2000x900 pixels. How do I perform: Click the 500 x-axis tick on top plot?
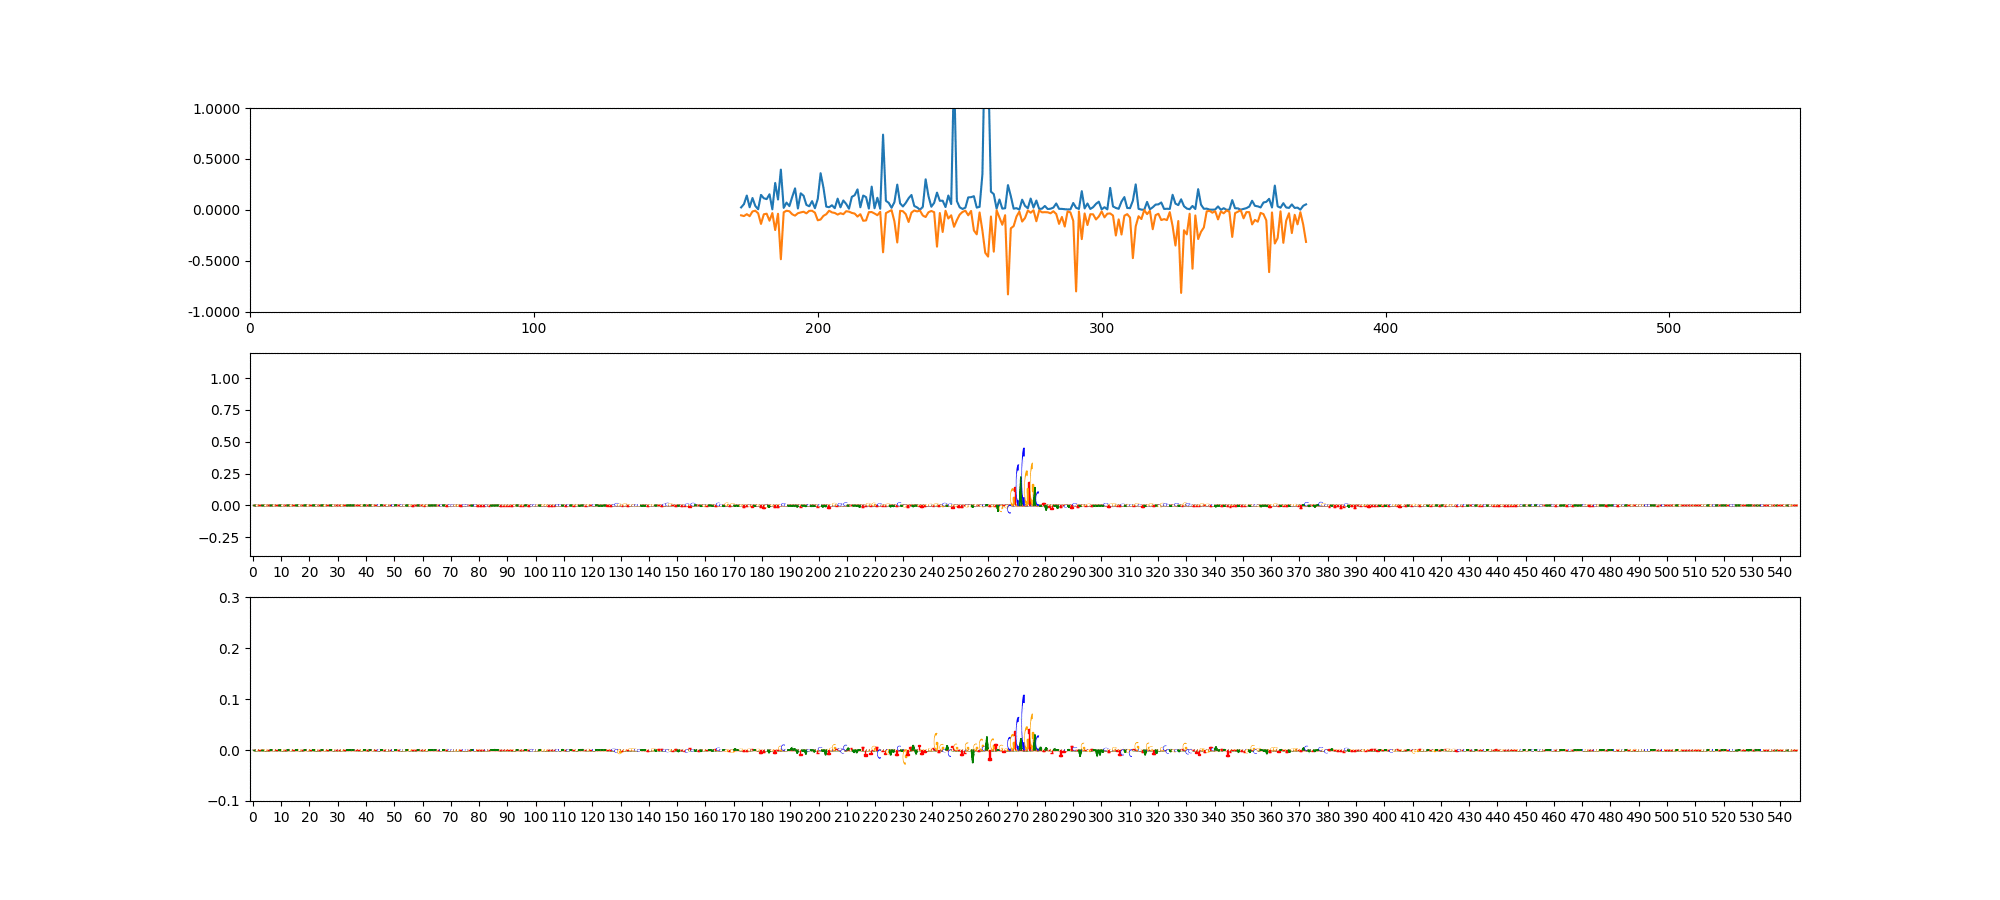1669,328
